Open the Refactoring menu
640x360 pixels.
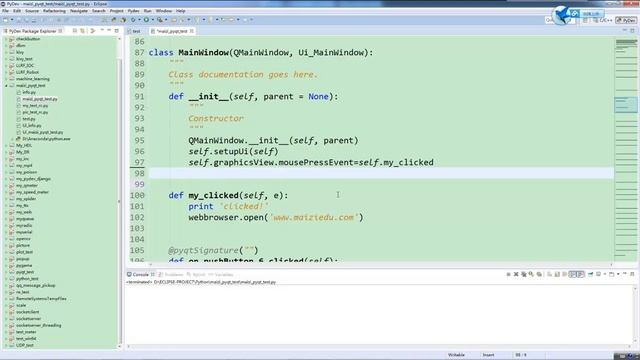(54, 11)
